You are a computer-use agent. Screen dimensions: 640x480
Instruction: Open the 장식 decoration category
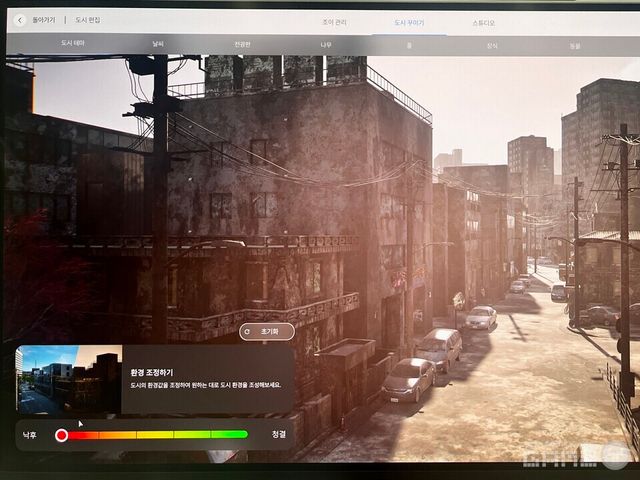(x=492, y=44)
